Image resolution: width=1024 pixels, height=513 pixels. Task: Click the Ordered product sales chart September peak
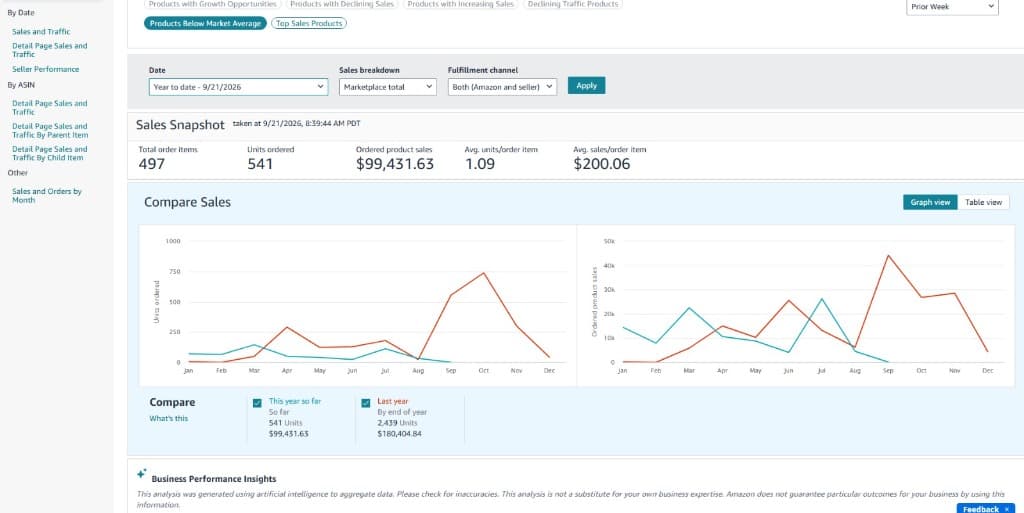coord(888,255)
